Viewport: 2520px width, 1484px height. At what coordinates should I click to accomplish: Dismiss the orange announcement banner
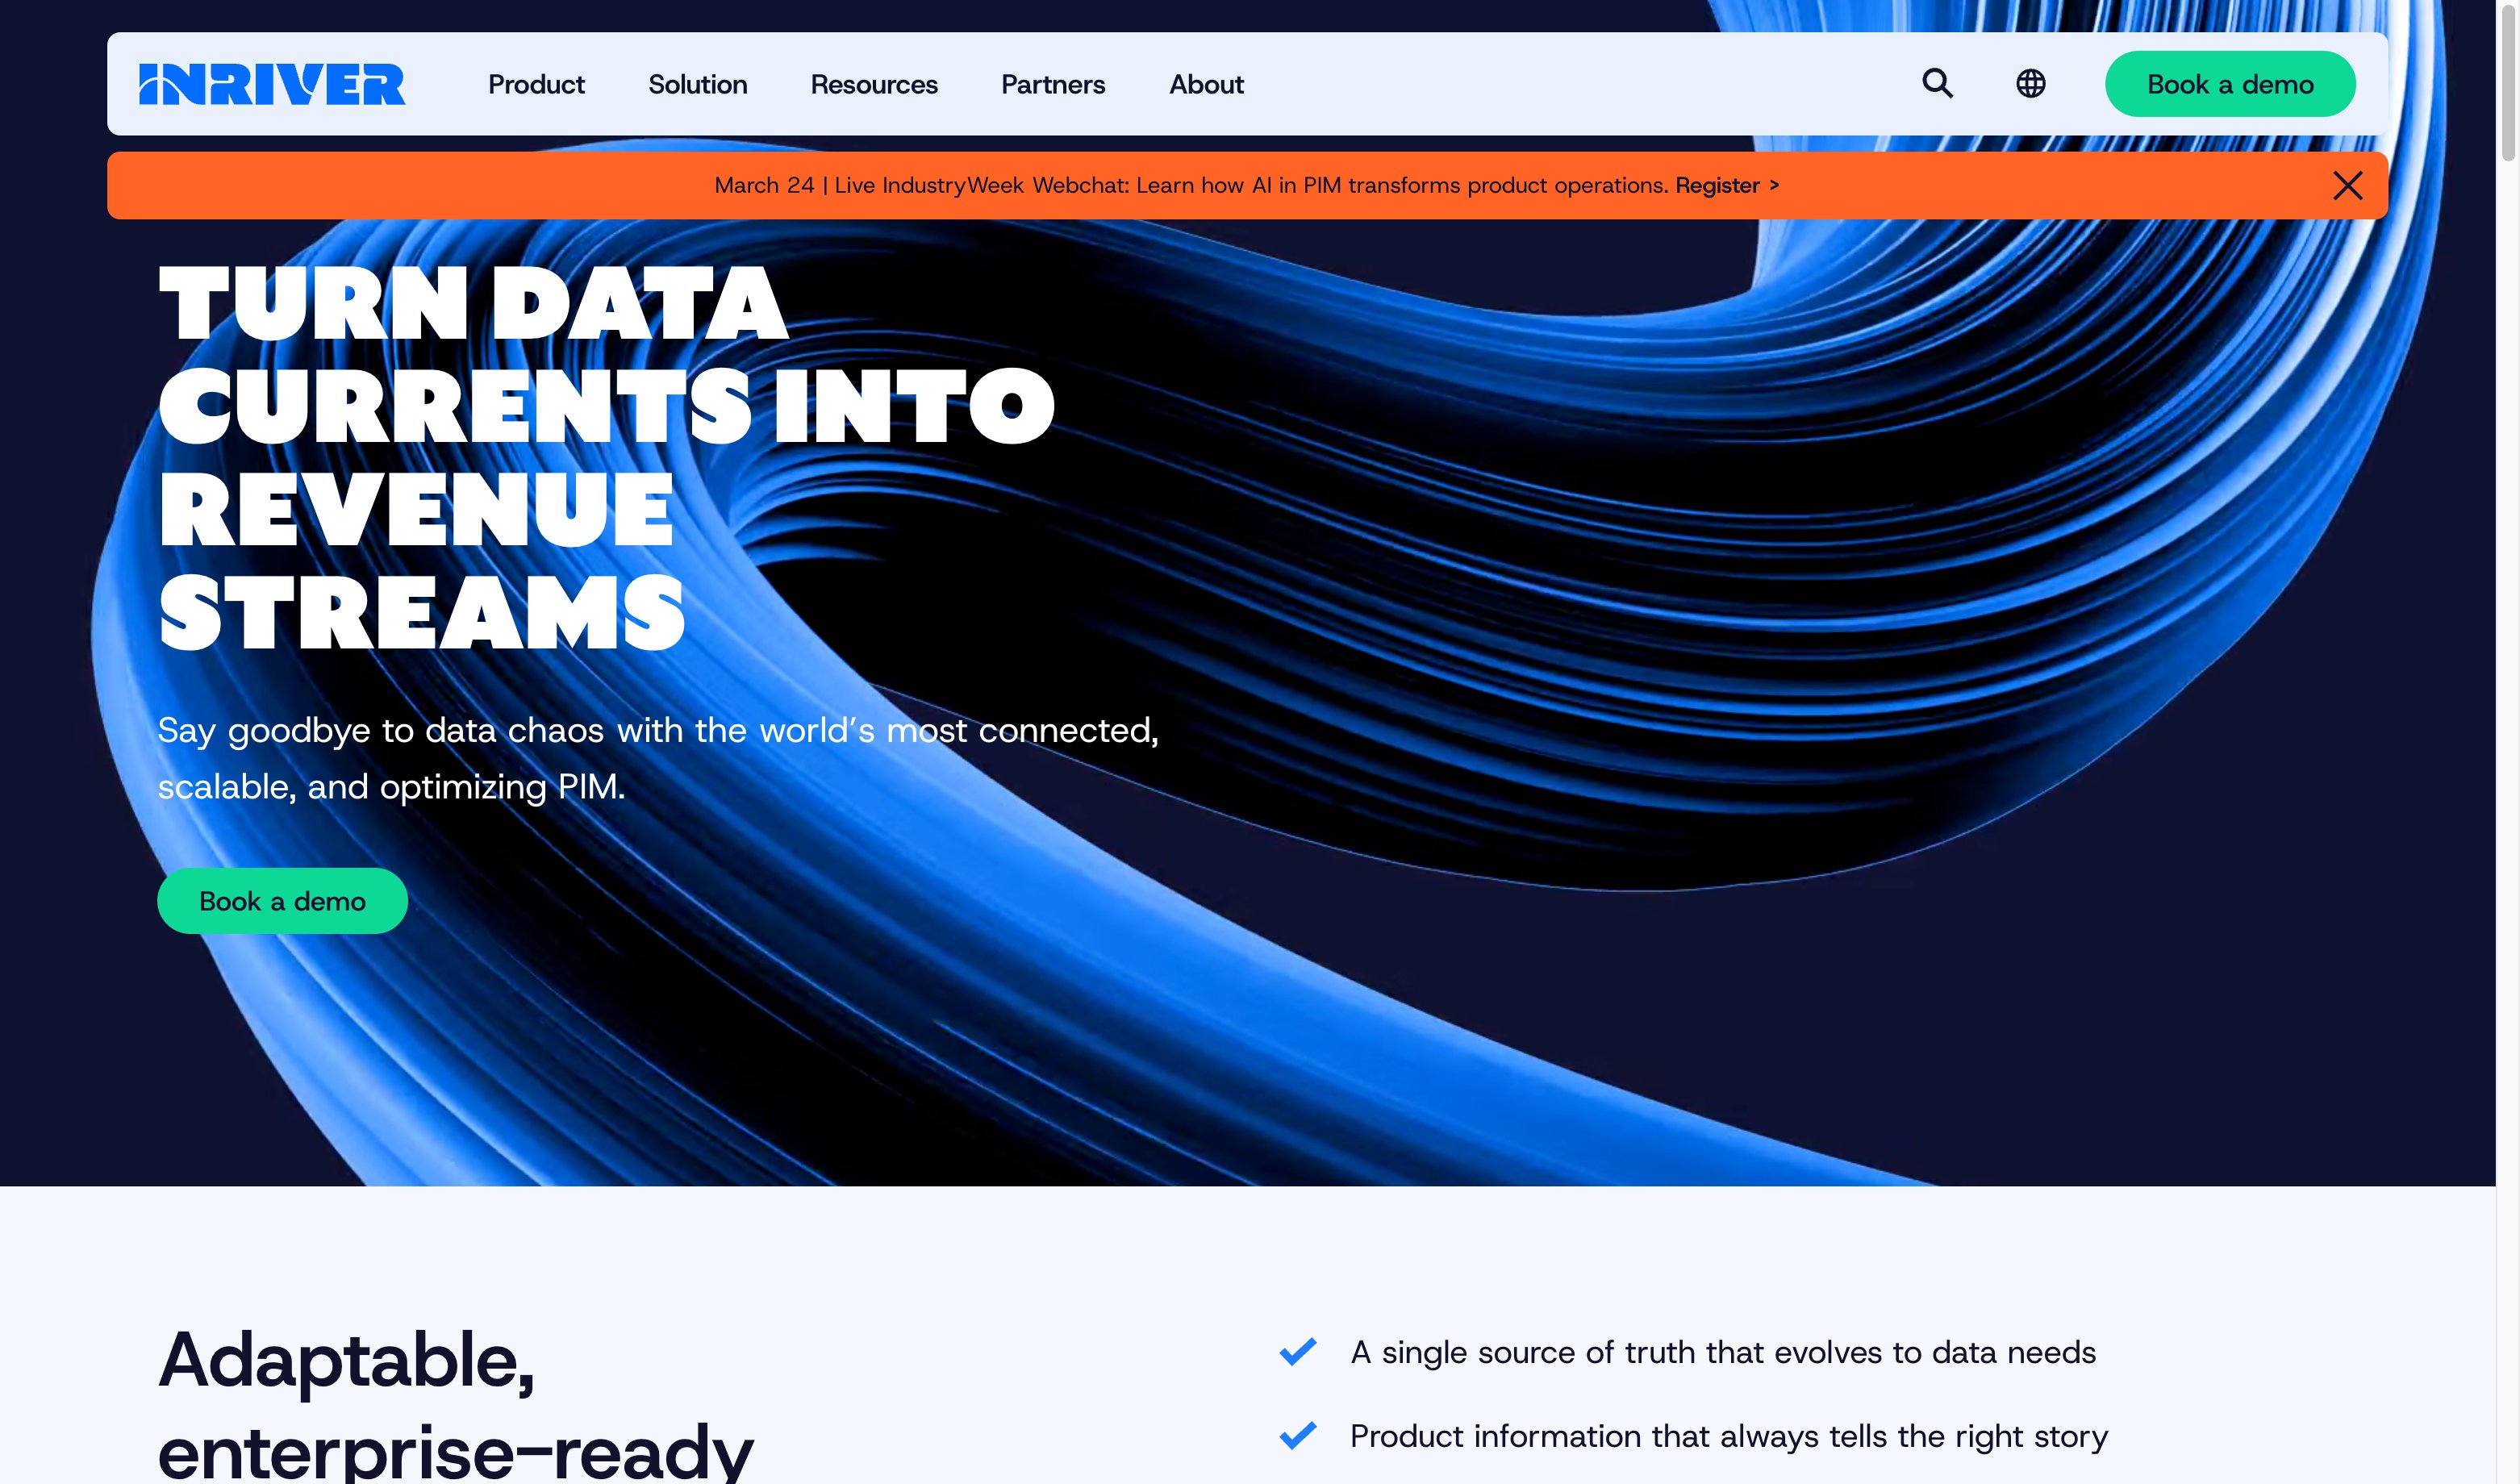point(2349,185)
